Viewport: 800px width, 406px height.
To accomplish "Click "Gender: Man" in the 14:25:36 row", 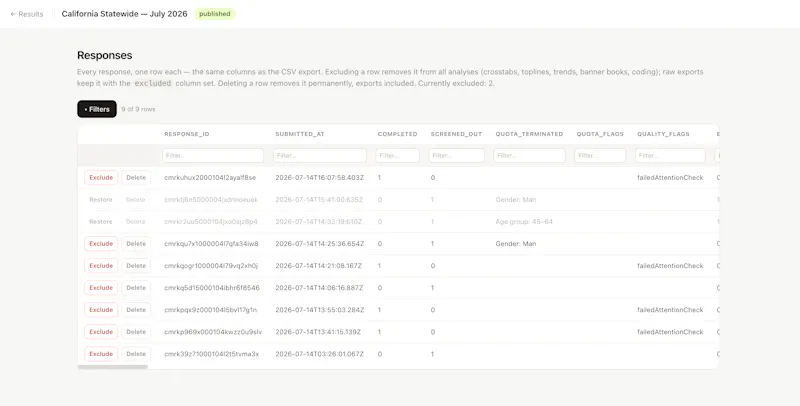I will click(x=516, y=244).
